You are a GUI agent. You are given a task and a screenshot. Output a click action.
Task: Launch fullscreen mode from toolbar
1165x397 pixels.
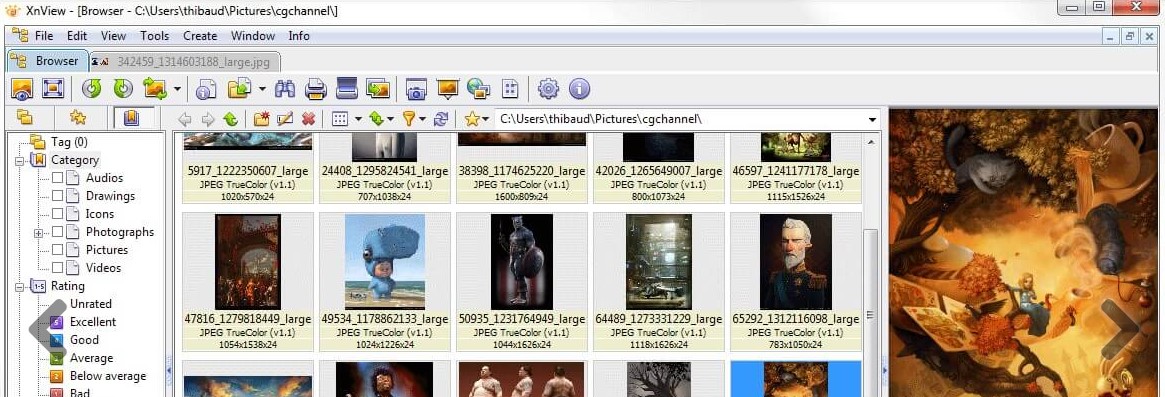(x=53, y=89)
